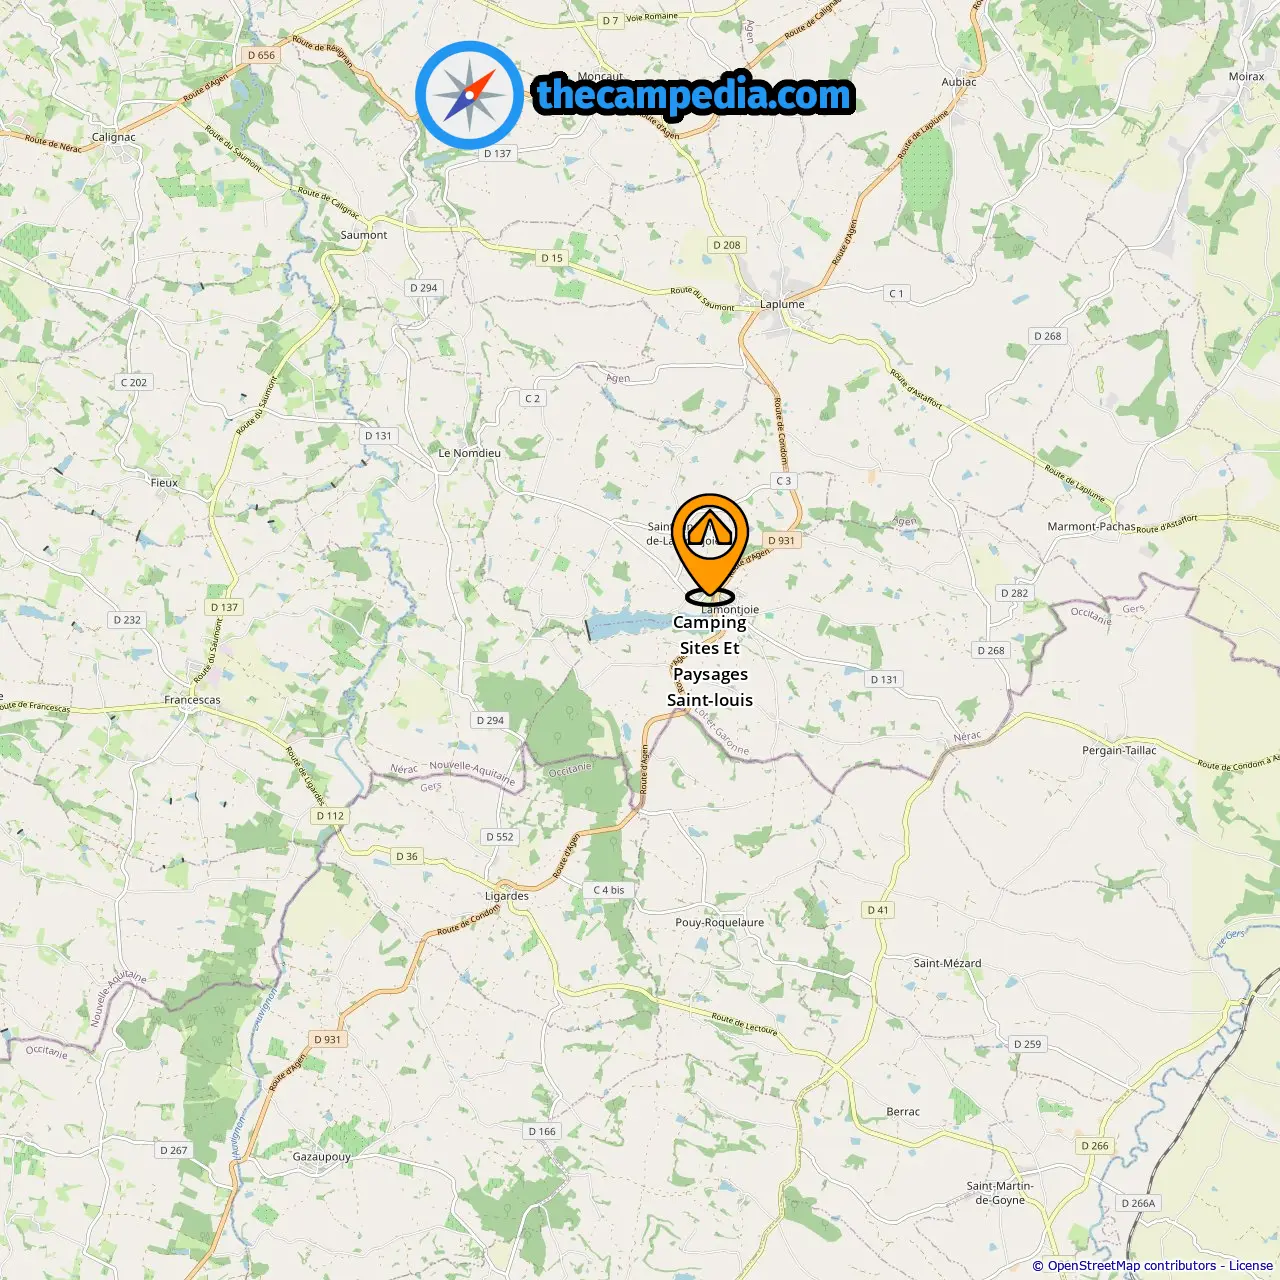Viewport: 1280px width, 1280px height.
Task: Click the Calignac village label
Action: click(x=113, y=137)
